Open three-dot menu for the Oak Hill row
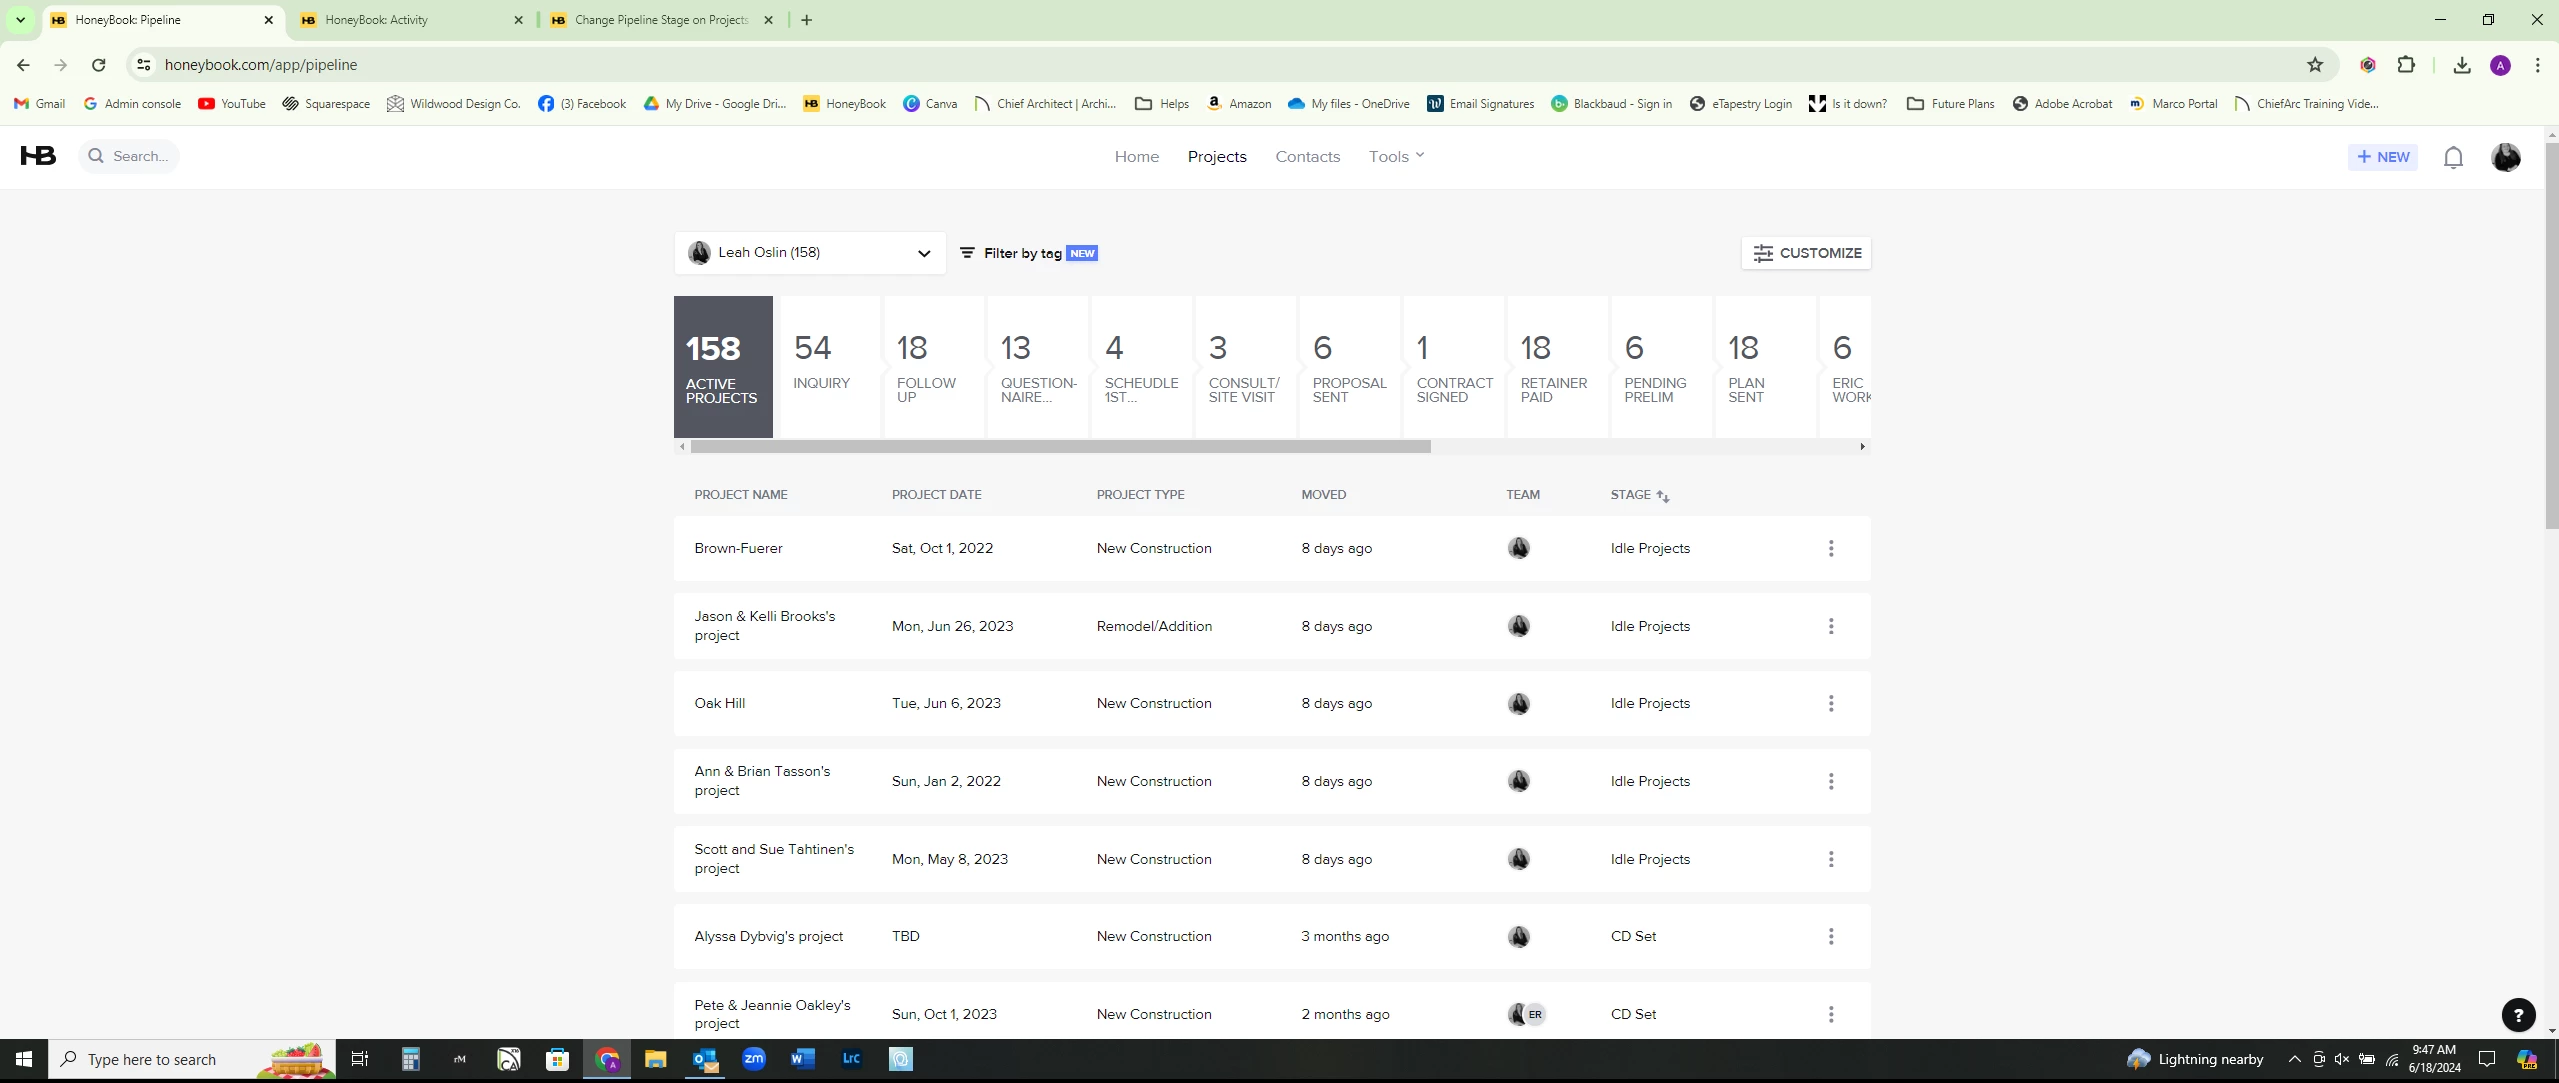The width and height of the screenshot is (2559, 1083). (1831, 704)
